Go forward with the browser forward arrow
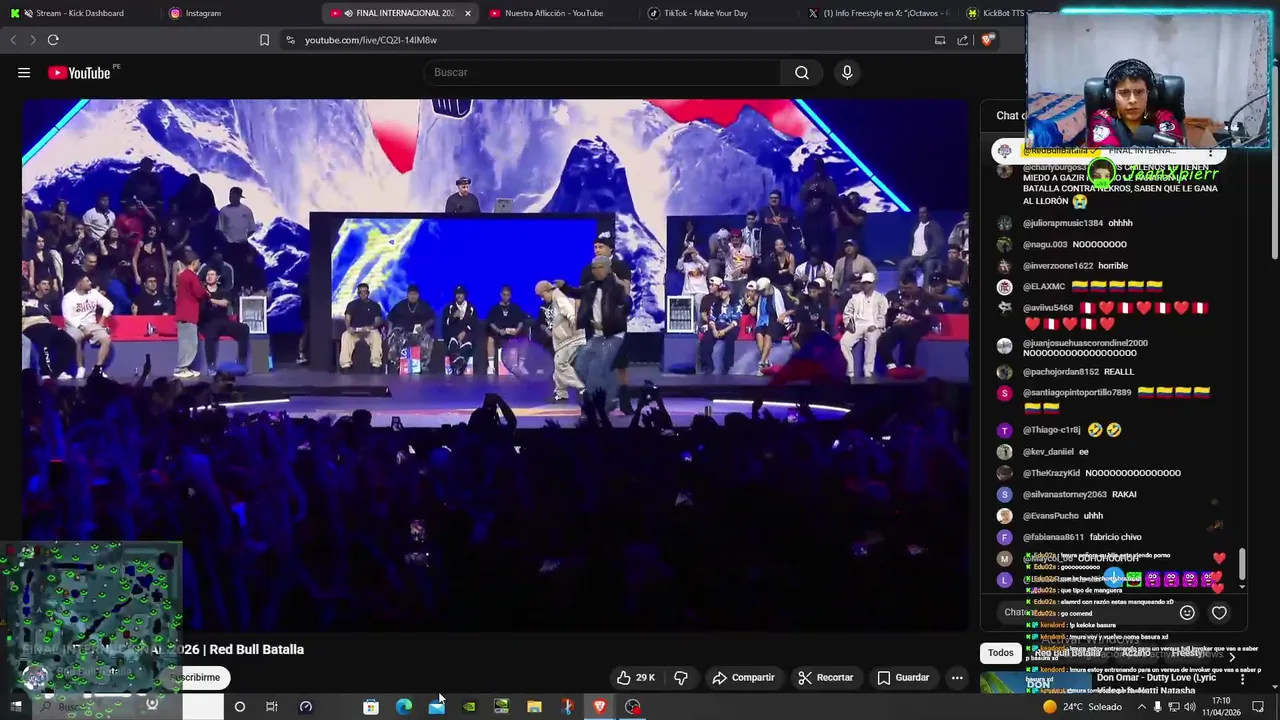1280x720 pixels. tap(32, 40)
